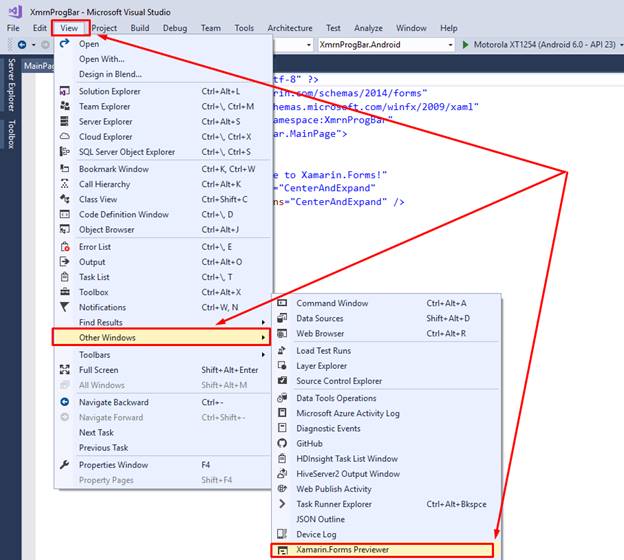Select Web Publish Activity entry
The height and width of the screenshot is (560, 624).
333,489
